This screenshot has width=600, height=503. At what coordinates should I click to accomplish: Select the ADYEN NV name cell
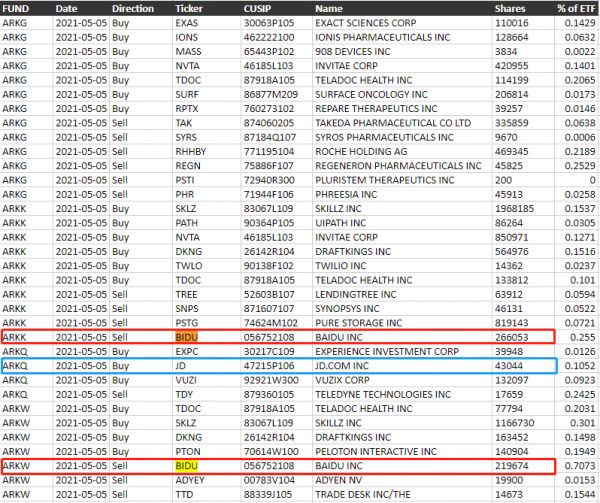click(x=343, y=481)
